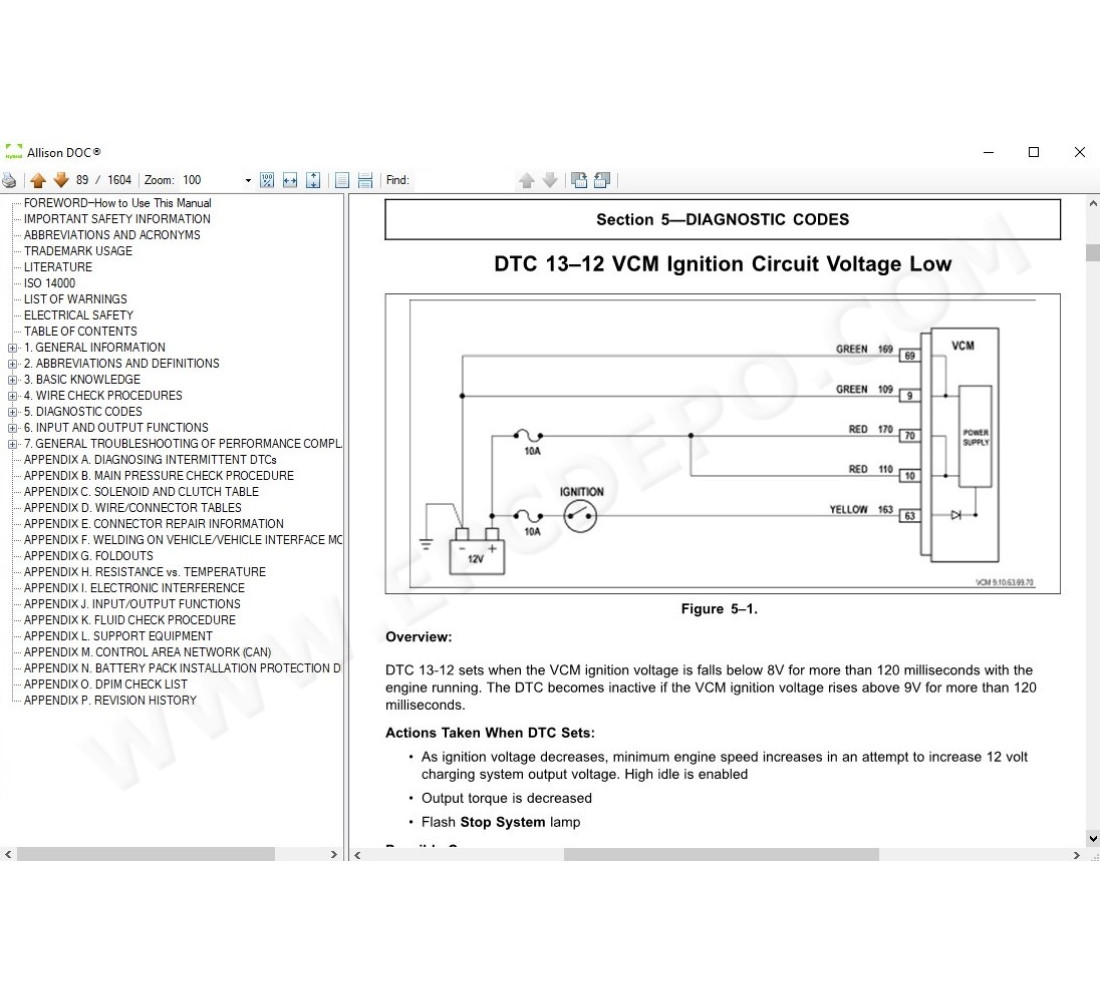Viewport: 1100px width, 1000px height.
Task: Select 1. GENERAL INFORMATION label
Action: [95, 347]
